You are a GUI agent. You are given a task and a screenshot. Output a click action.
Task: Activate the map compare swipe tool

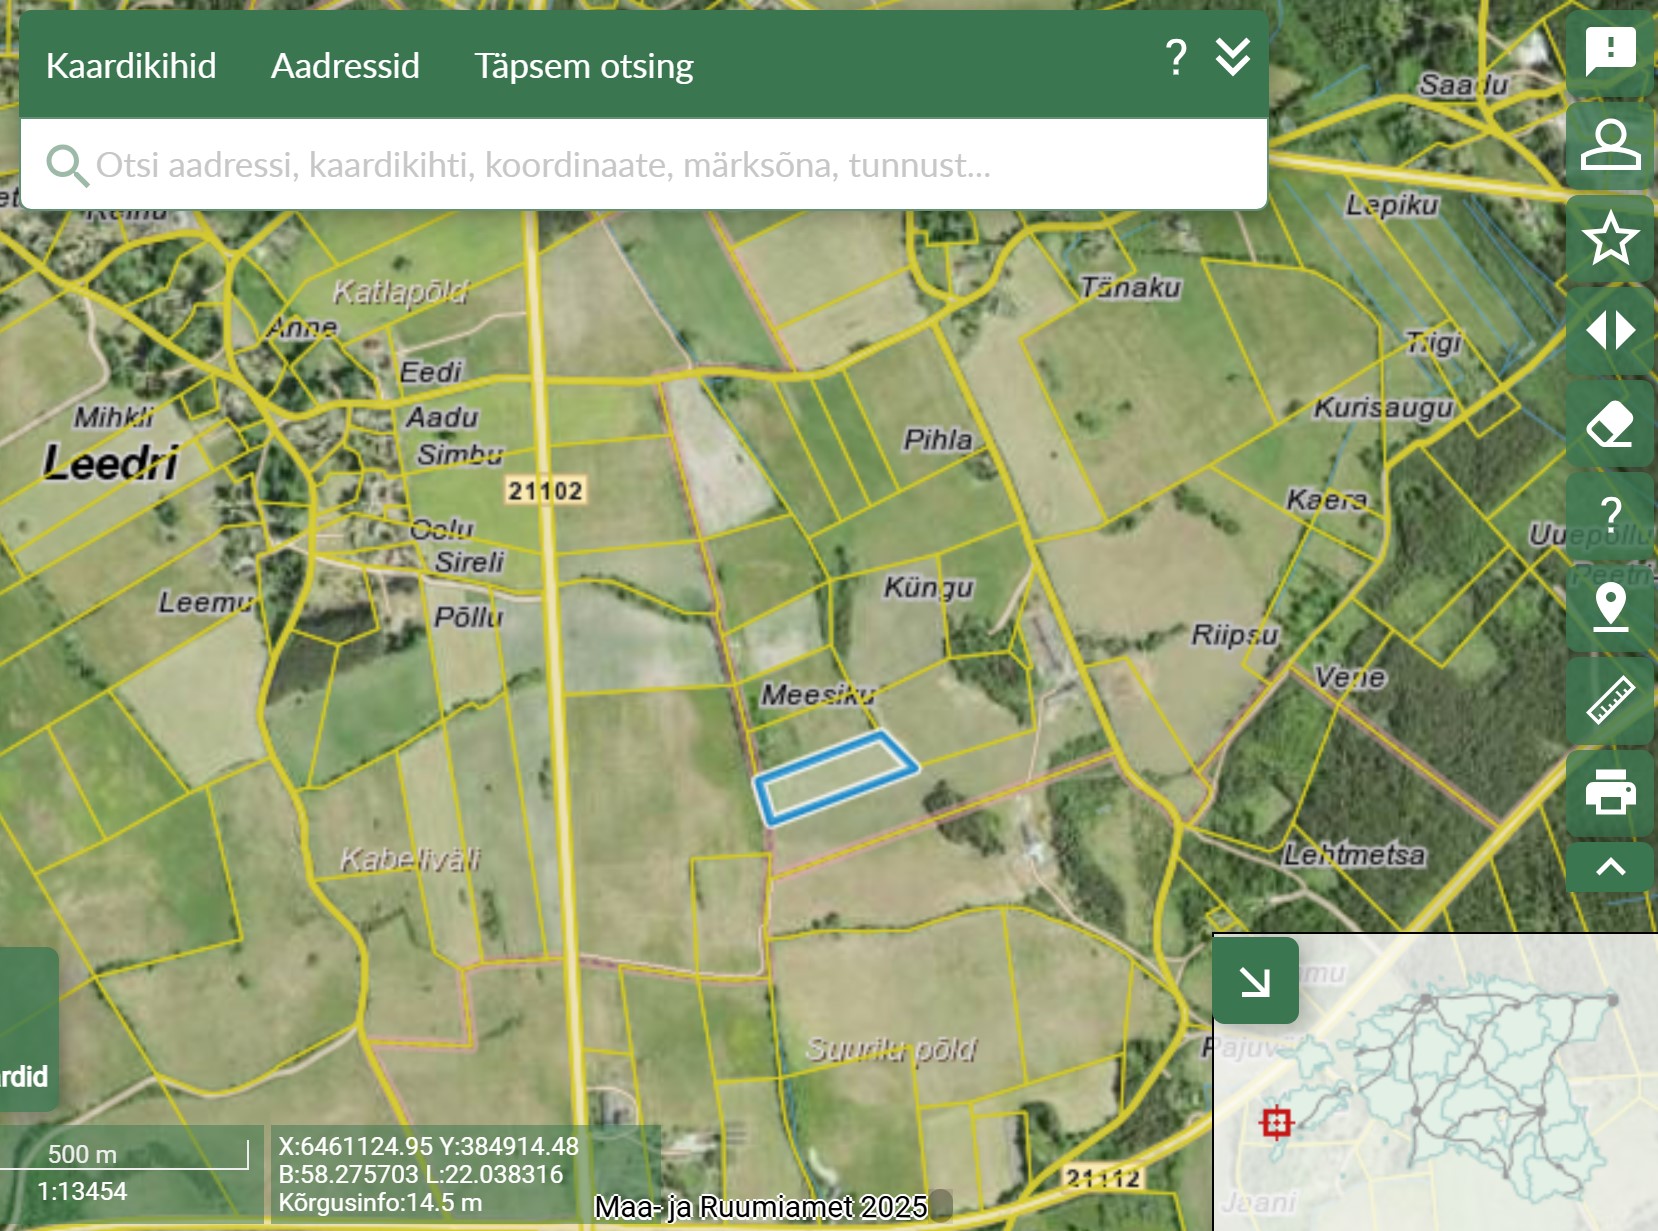click(x=1609, y=330)
